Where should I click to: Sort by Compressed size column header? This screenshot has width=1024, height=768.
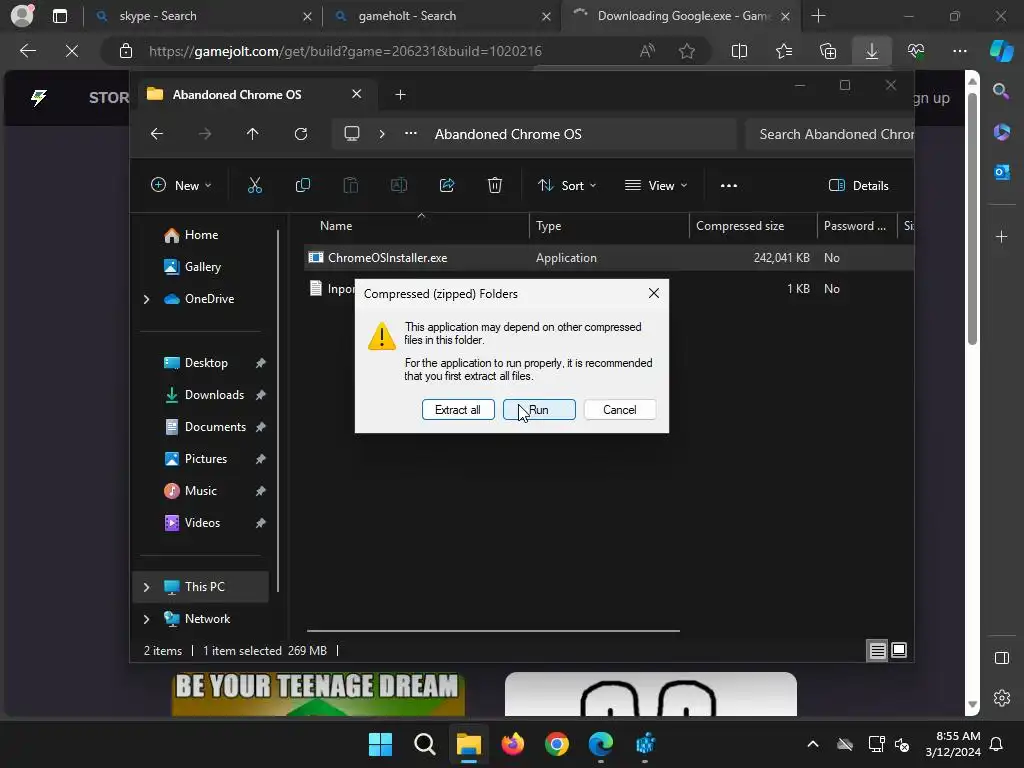coord(753,226)
